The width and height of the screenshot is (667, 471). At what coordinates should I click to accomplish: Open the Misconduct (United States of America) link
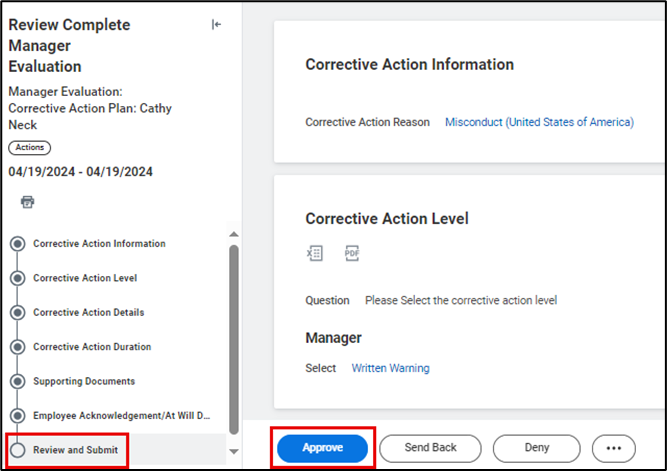(539, 122)
